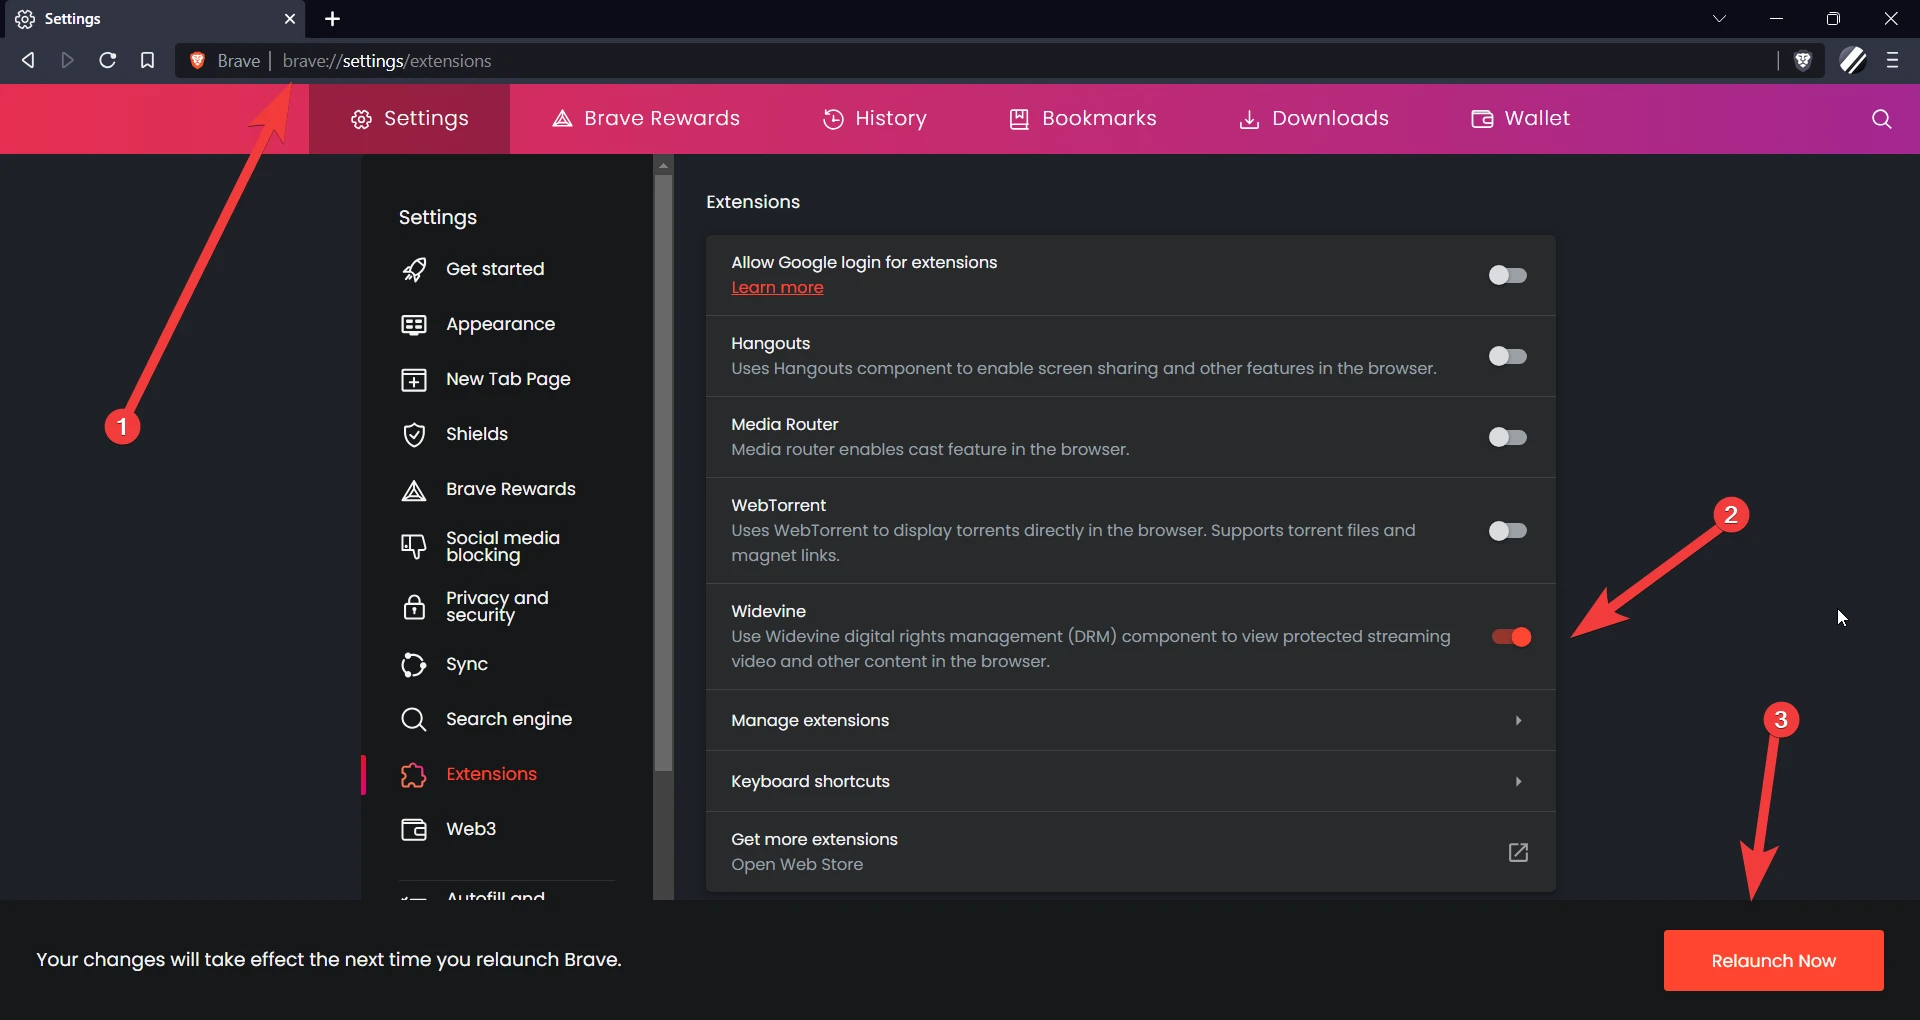Switch to the Brave Rewards top tab

[x=645, y=119]
